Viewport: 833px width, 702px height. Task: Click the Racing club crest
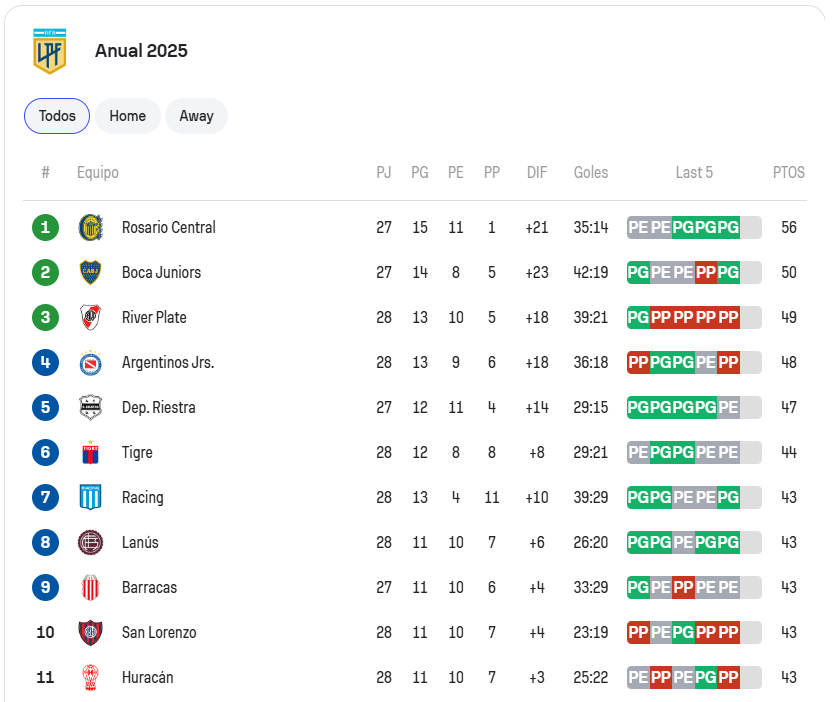click(90, 497)
